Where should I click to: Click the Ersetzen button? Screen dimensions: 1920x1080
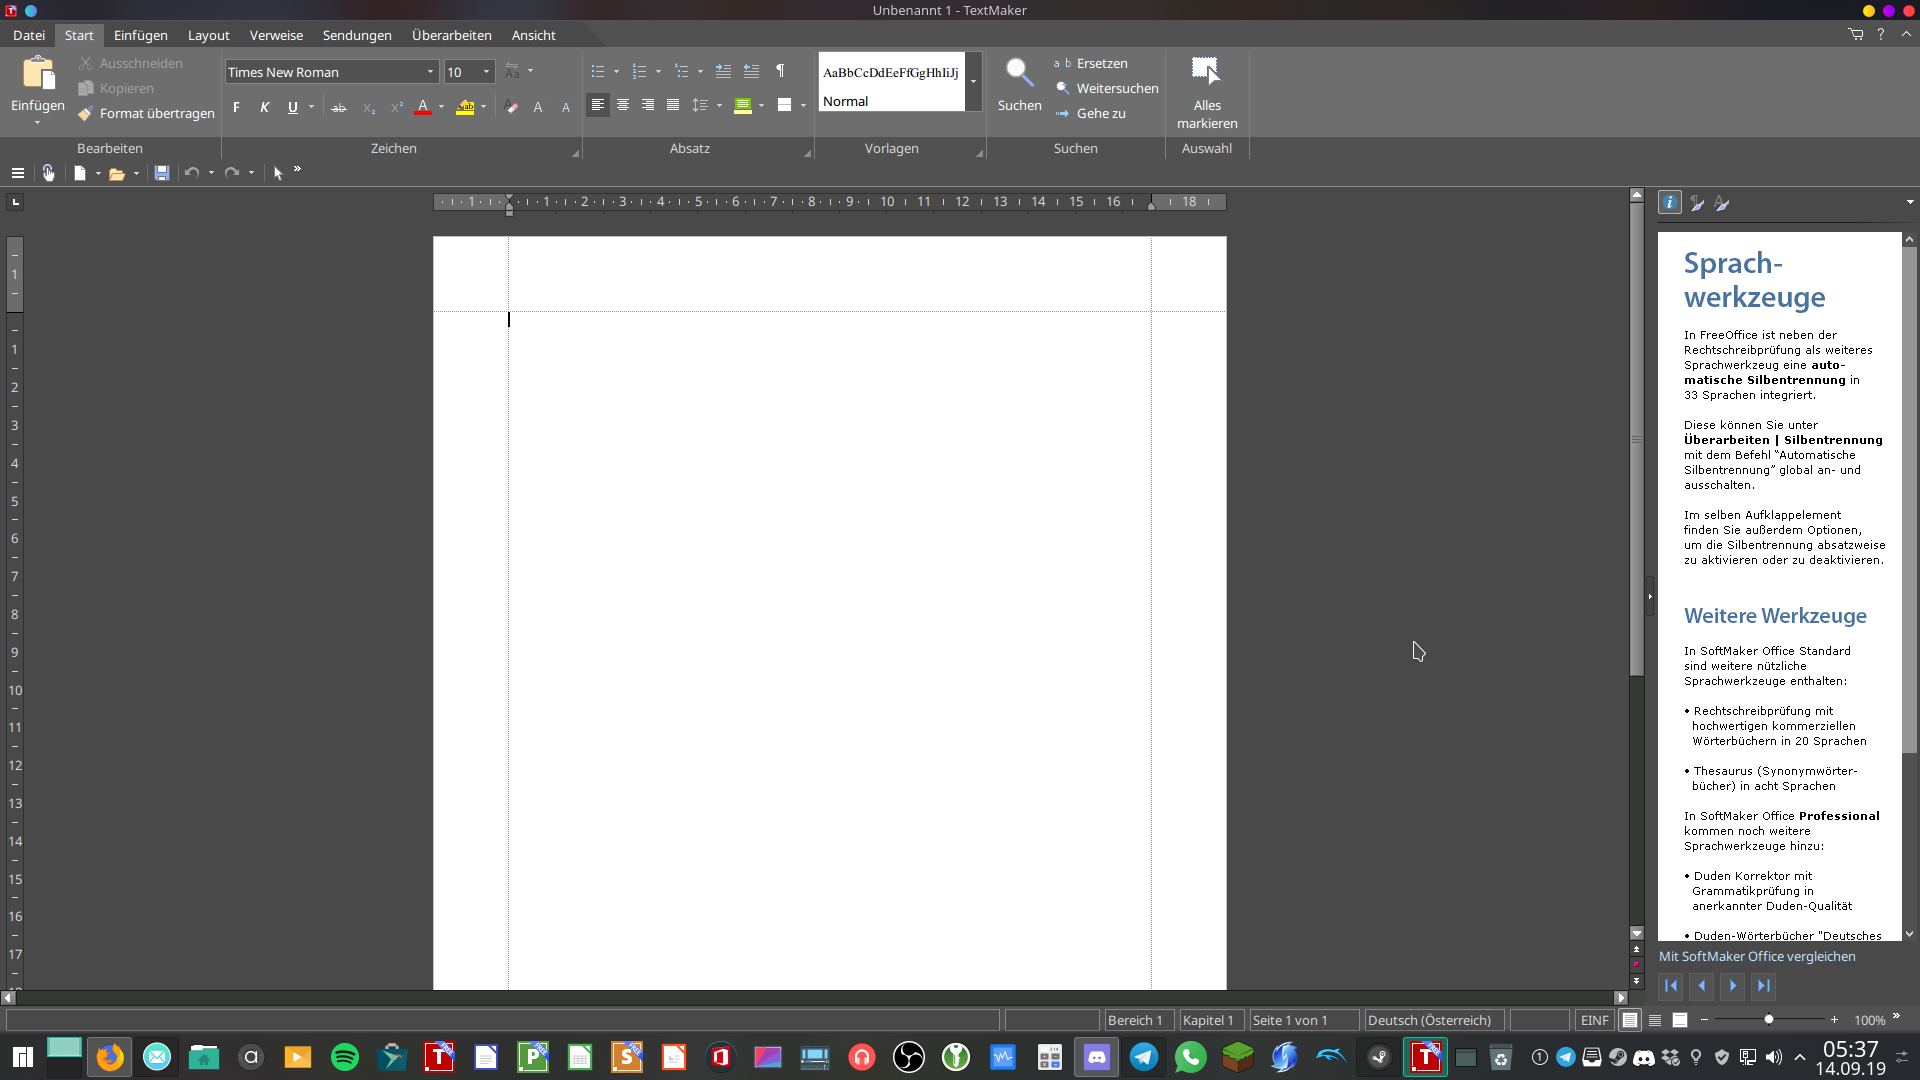click(x=1100, y=63)
